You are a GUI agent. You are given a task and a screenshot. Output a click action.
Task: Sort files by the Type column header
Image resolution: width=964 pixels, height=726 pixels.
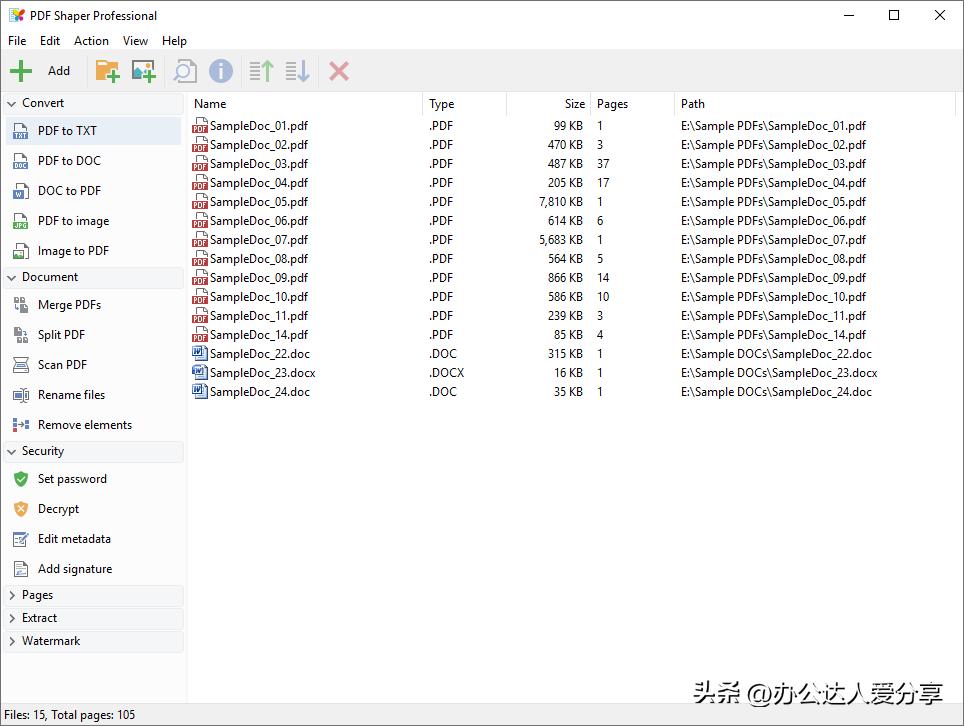[464, 104]
